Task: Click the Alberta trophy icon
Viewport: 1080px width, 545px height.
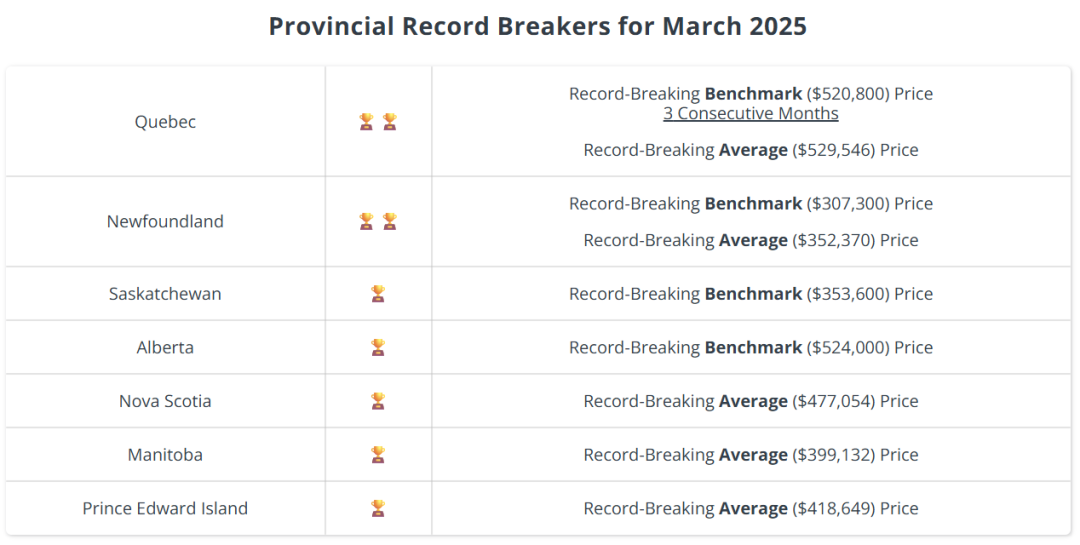Action: [x=378, y=348]
